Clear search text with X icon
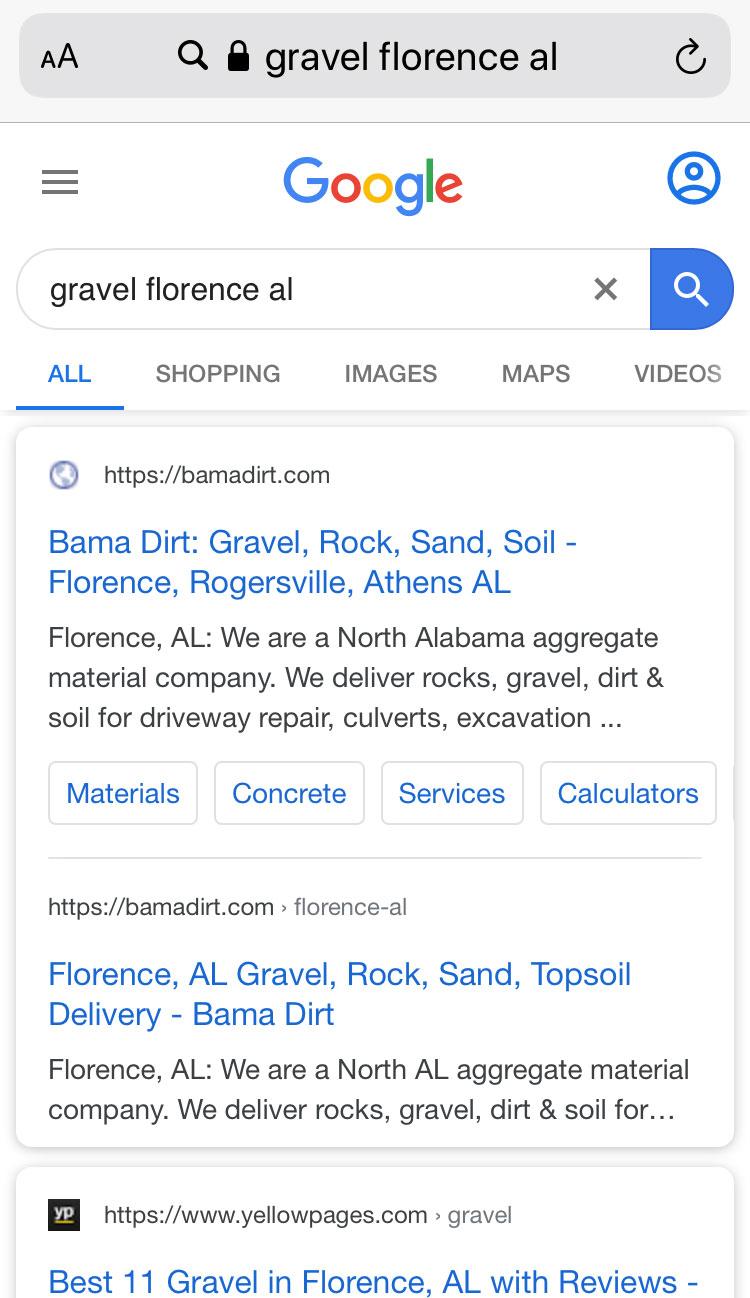The width and height of the screenshot is (750, 1298). [x=605, y=289]
